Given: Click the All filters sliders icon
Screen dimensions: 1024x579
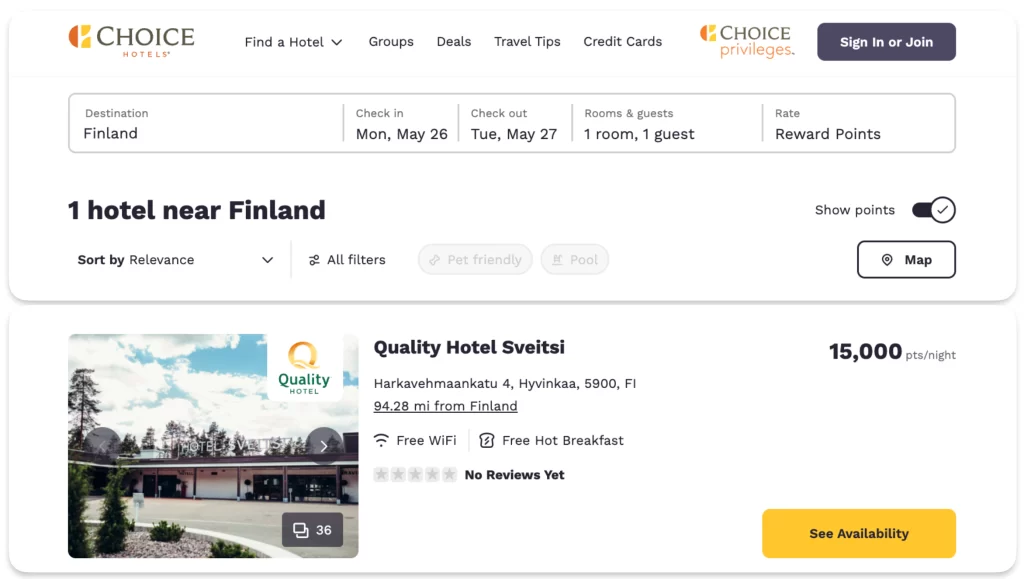Looking at the screenshot, I should pos(314,260).
